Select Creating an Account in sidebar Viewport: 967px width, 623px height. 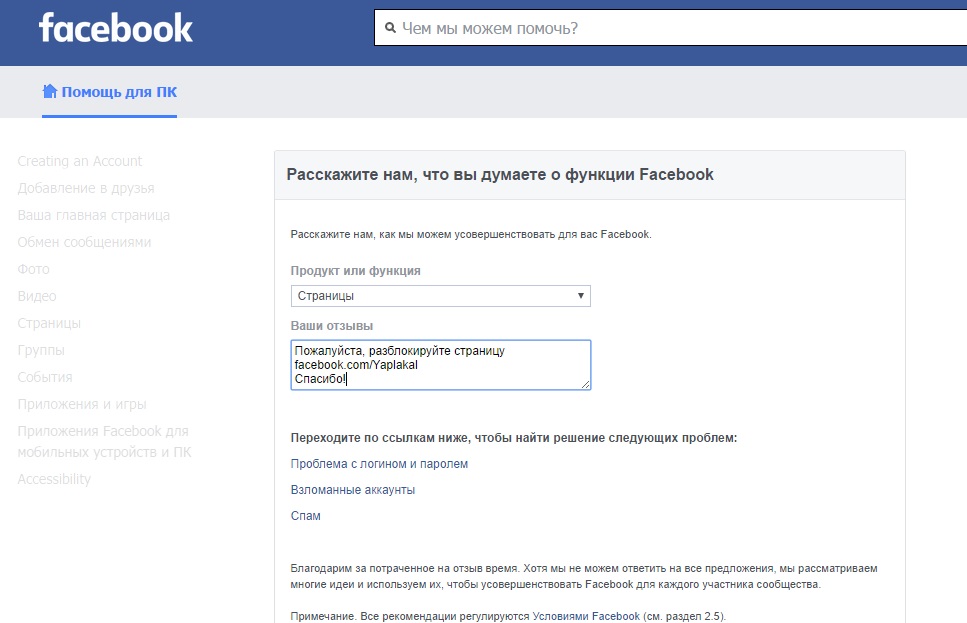[x=80, y=161]
